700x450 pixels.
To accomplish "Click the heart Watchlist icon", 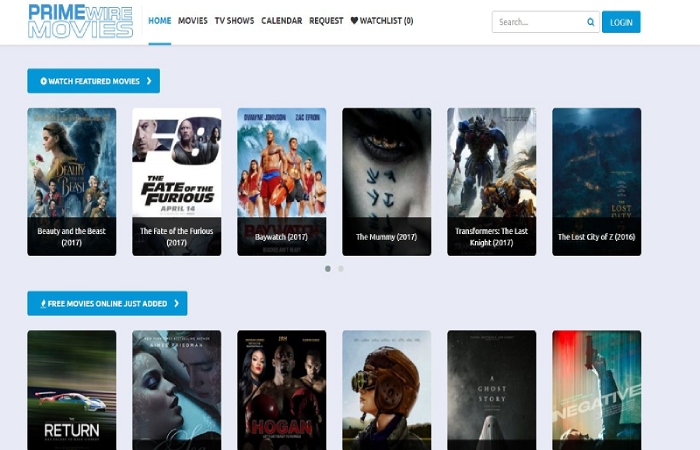I will pos(354,21).
